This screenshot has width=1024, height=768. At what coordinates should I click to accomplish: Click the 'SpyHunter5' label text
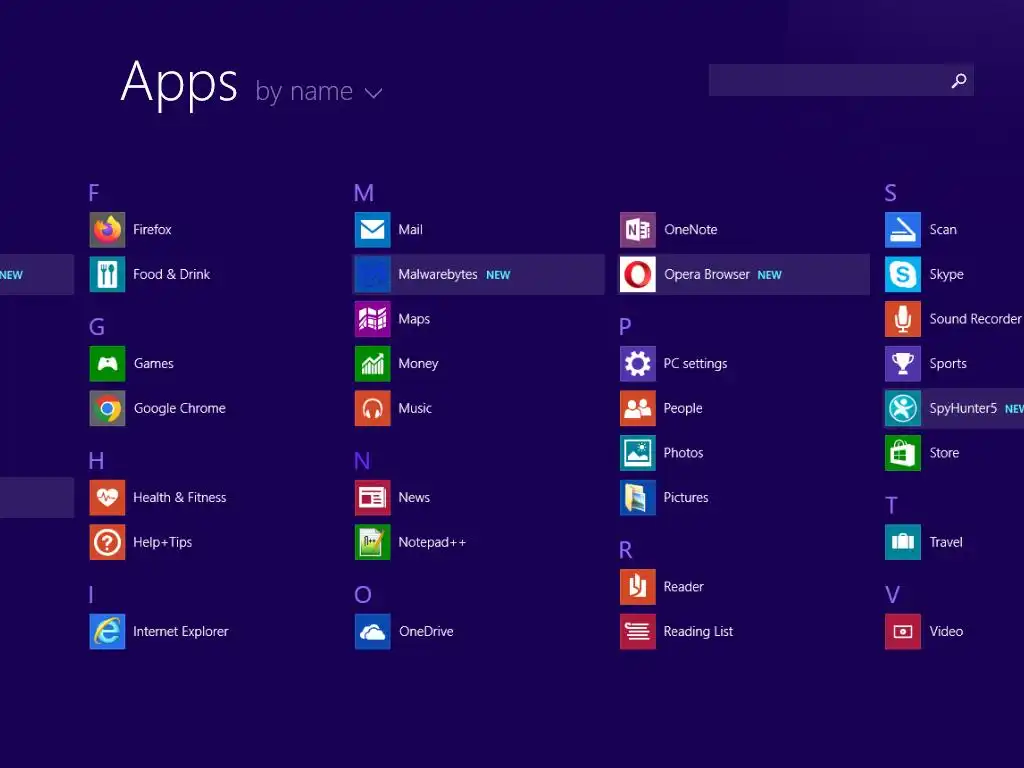pos(963,408)
